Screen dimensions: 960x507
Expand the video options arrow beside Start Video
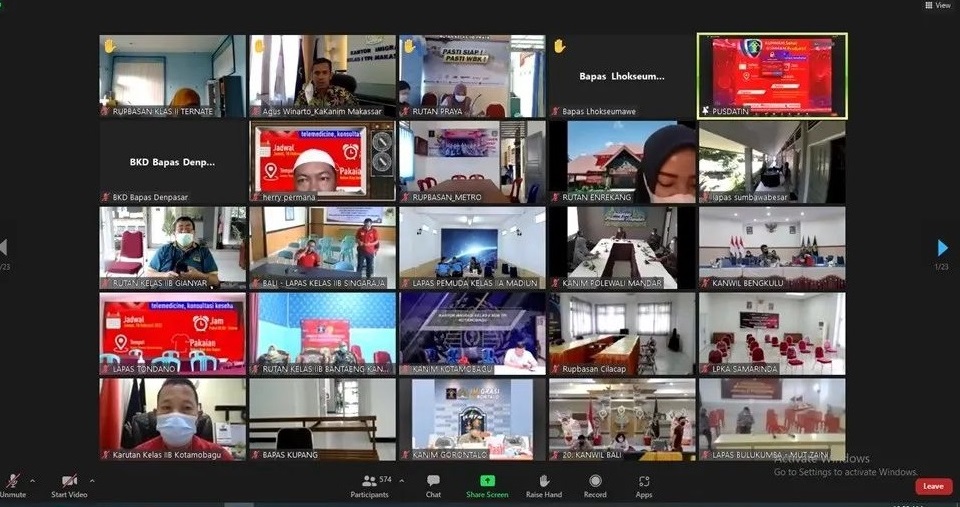92,481
